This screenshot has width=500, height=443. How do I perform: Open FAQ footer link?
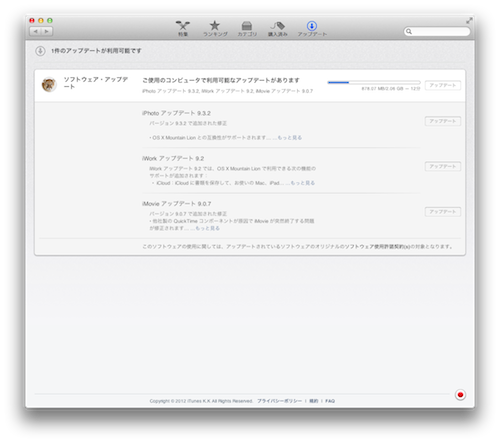(330, 401)
